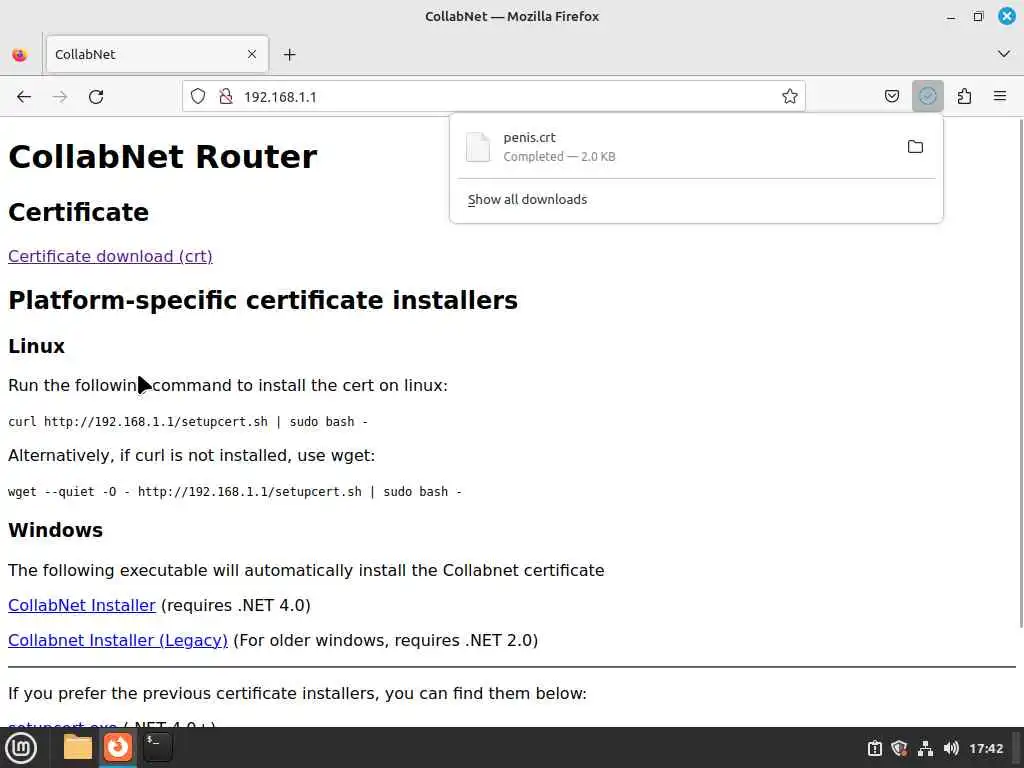The image size is (1024, 768).
Task: Bookmark this page with the star
Action: pyautogui.click(x=790, y=97)
